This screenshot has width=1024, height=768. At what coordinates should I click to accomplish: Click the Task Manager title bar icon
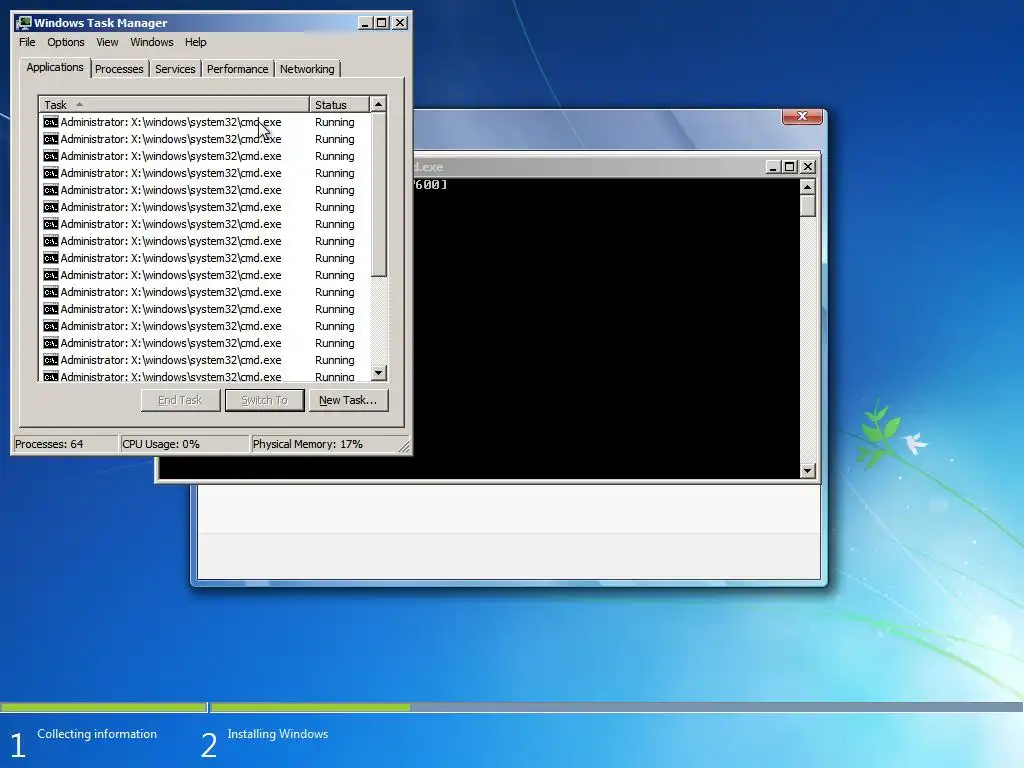click(24, 23)
